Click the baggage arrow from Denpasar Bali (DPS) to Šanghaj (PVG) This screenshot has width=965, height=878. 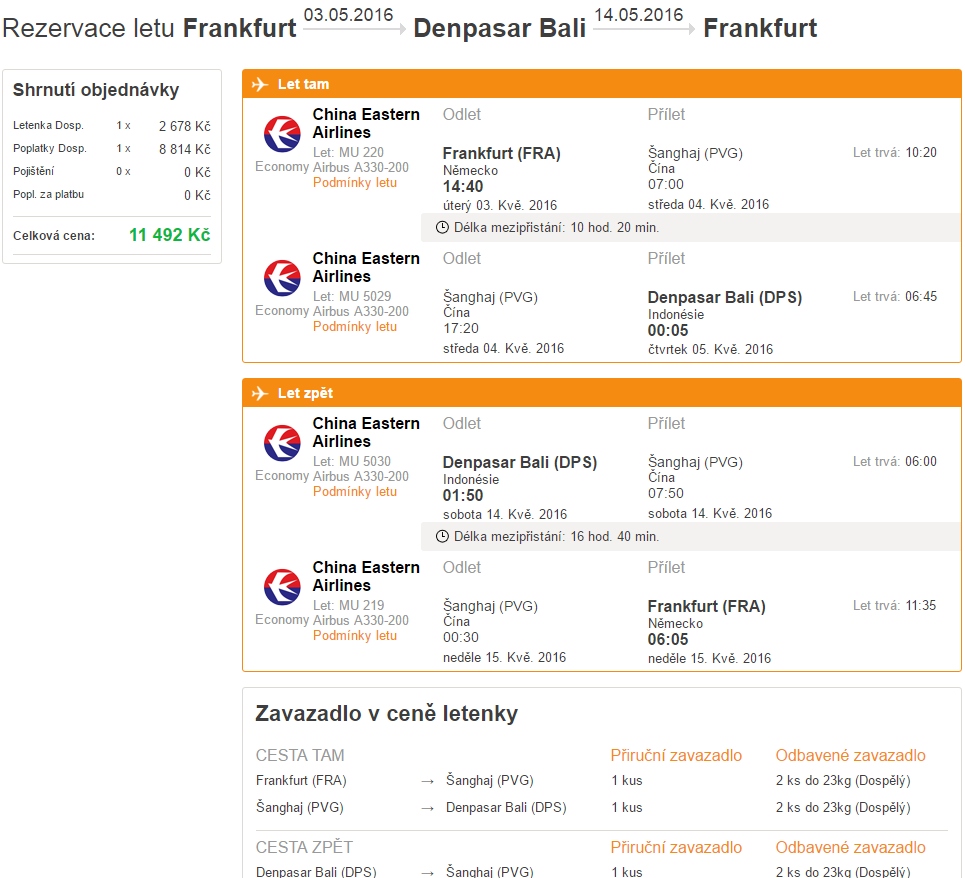428,872
